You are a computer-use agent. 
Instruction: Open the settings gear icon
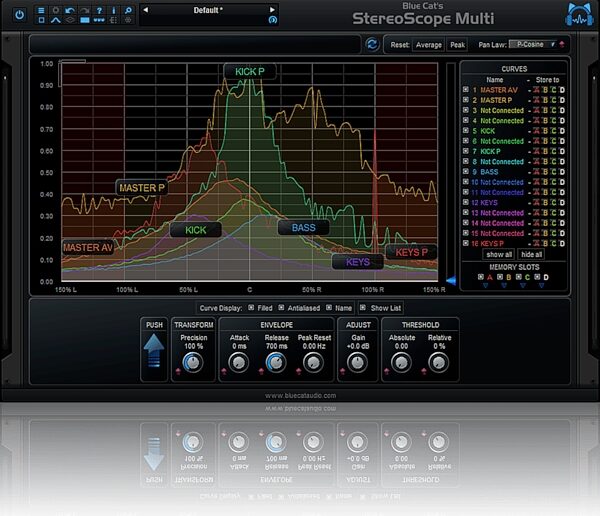tap(56, 10)
